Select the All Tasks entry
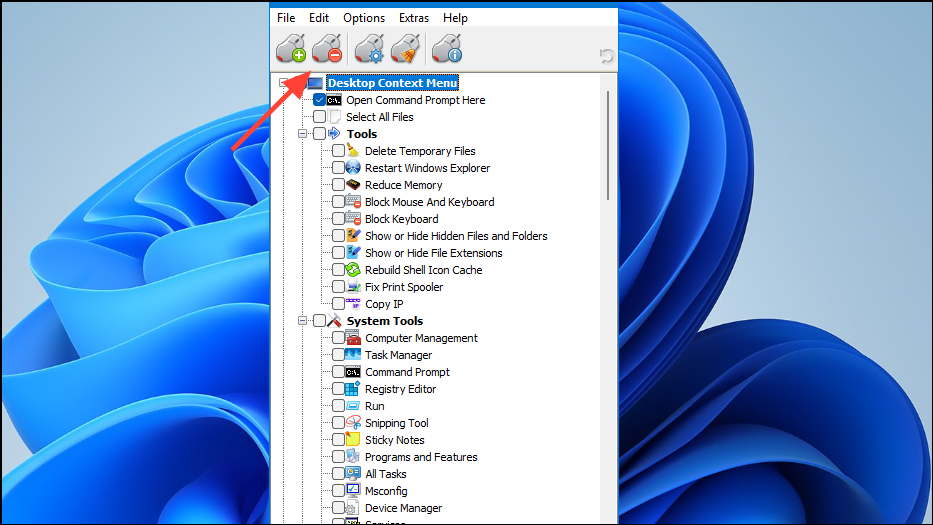This screenshot has height=525, width=933. tap(386, 474)
